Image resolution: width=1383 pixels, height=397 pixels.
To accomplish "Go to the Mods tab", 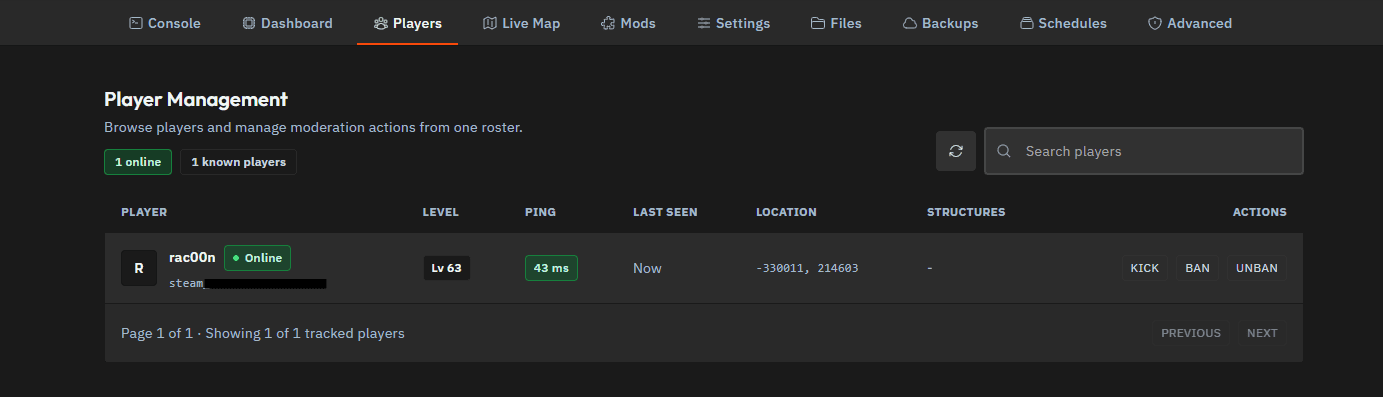I will tap(629, 23).
